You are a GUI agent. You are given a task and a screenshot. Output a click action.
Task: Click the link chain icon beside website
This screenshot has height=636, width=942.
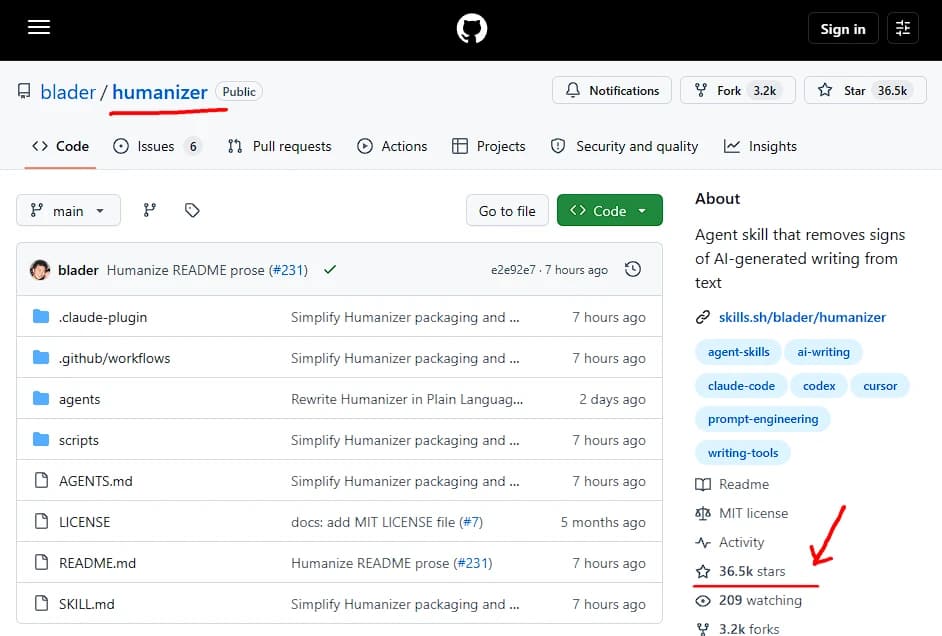pyautogui.click(x=703, y=317)
